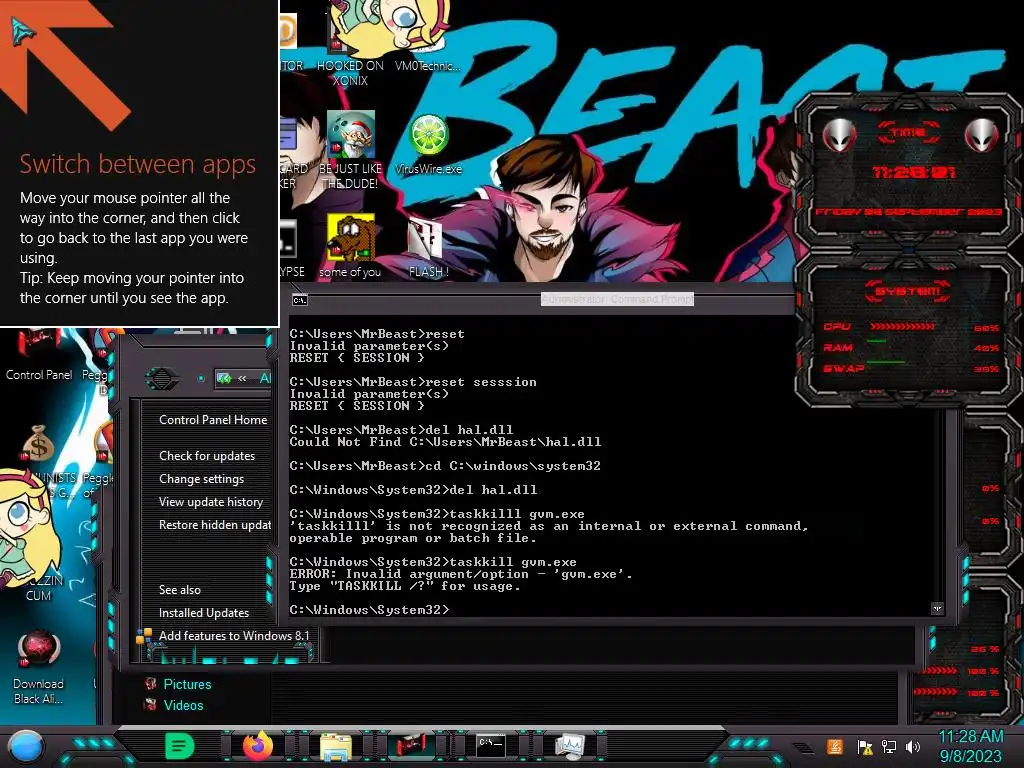The height and width of the screenshot is (768, 1024).
Task: Click Add features to Windows 8.1
Action: (234, 635)
